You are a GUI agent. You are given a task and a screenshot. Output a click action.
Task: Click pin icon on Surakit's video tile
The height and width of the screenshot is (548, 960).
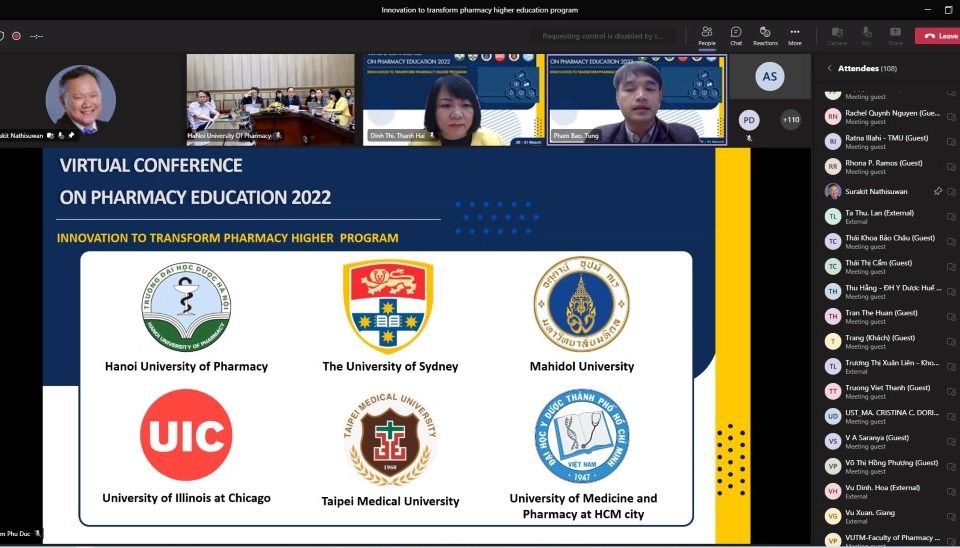coord(71,136)
